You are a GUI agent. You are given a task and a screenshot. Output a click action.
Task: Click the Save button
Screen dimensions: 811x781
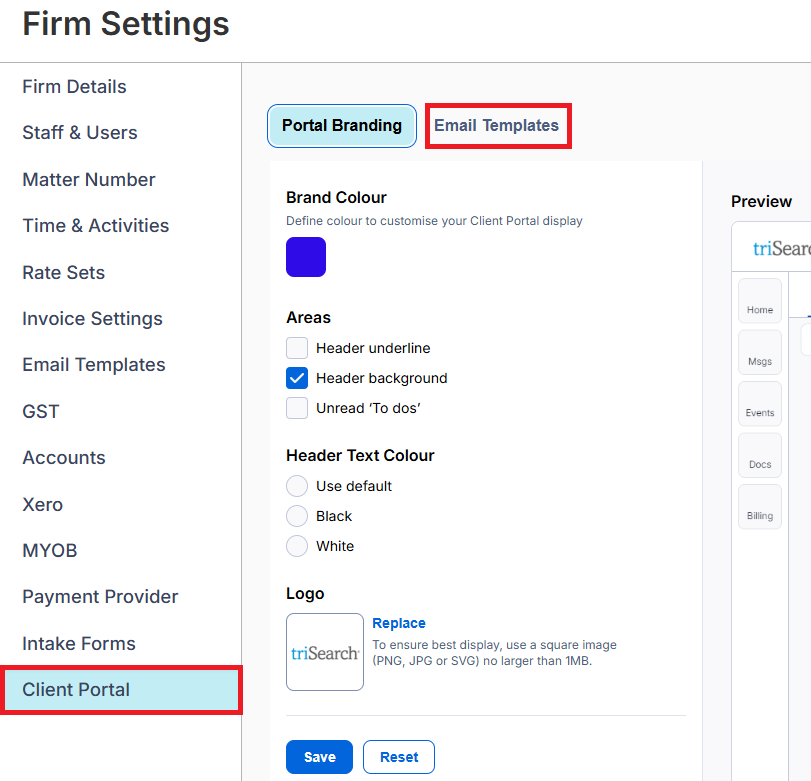(319, 757)
